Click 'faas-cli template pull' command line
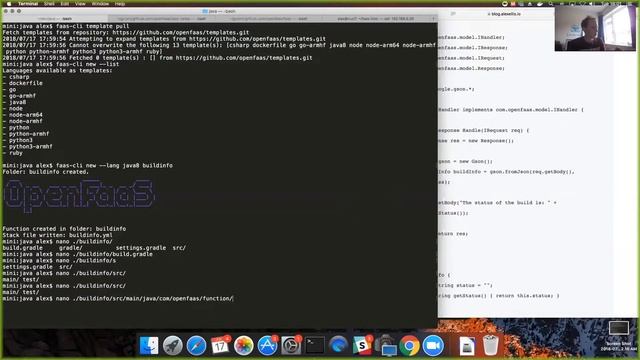The width and height of the screenshot is (640, 360). tap(66, 26)
